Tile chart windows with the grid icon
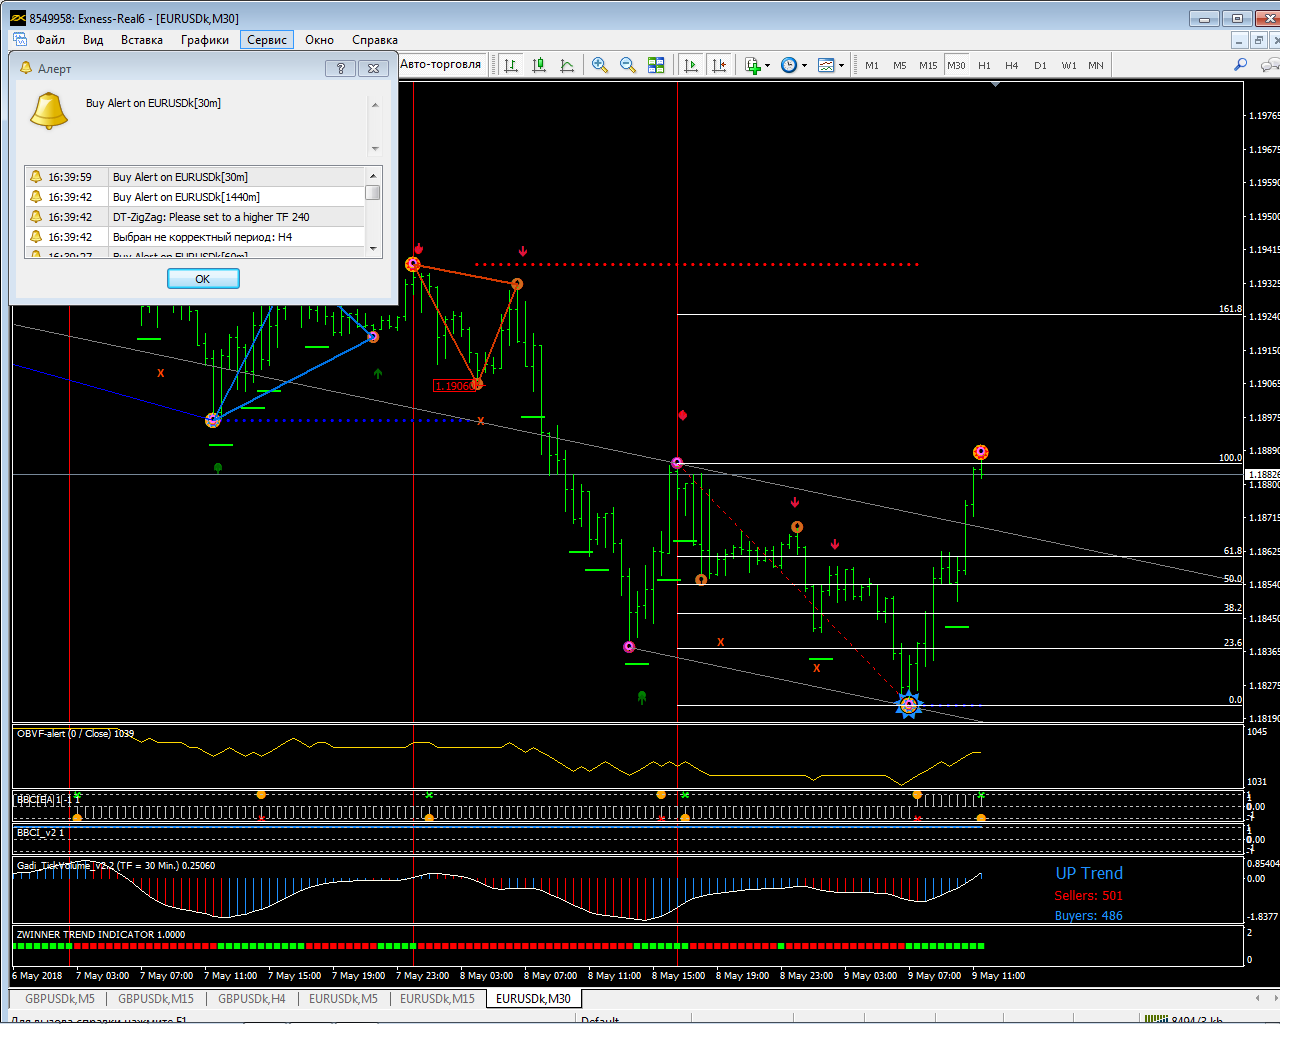This screenshot has width=1296, height=1040. coord(656,65)
